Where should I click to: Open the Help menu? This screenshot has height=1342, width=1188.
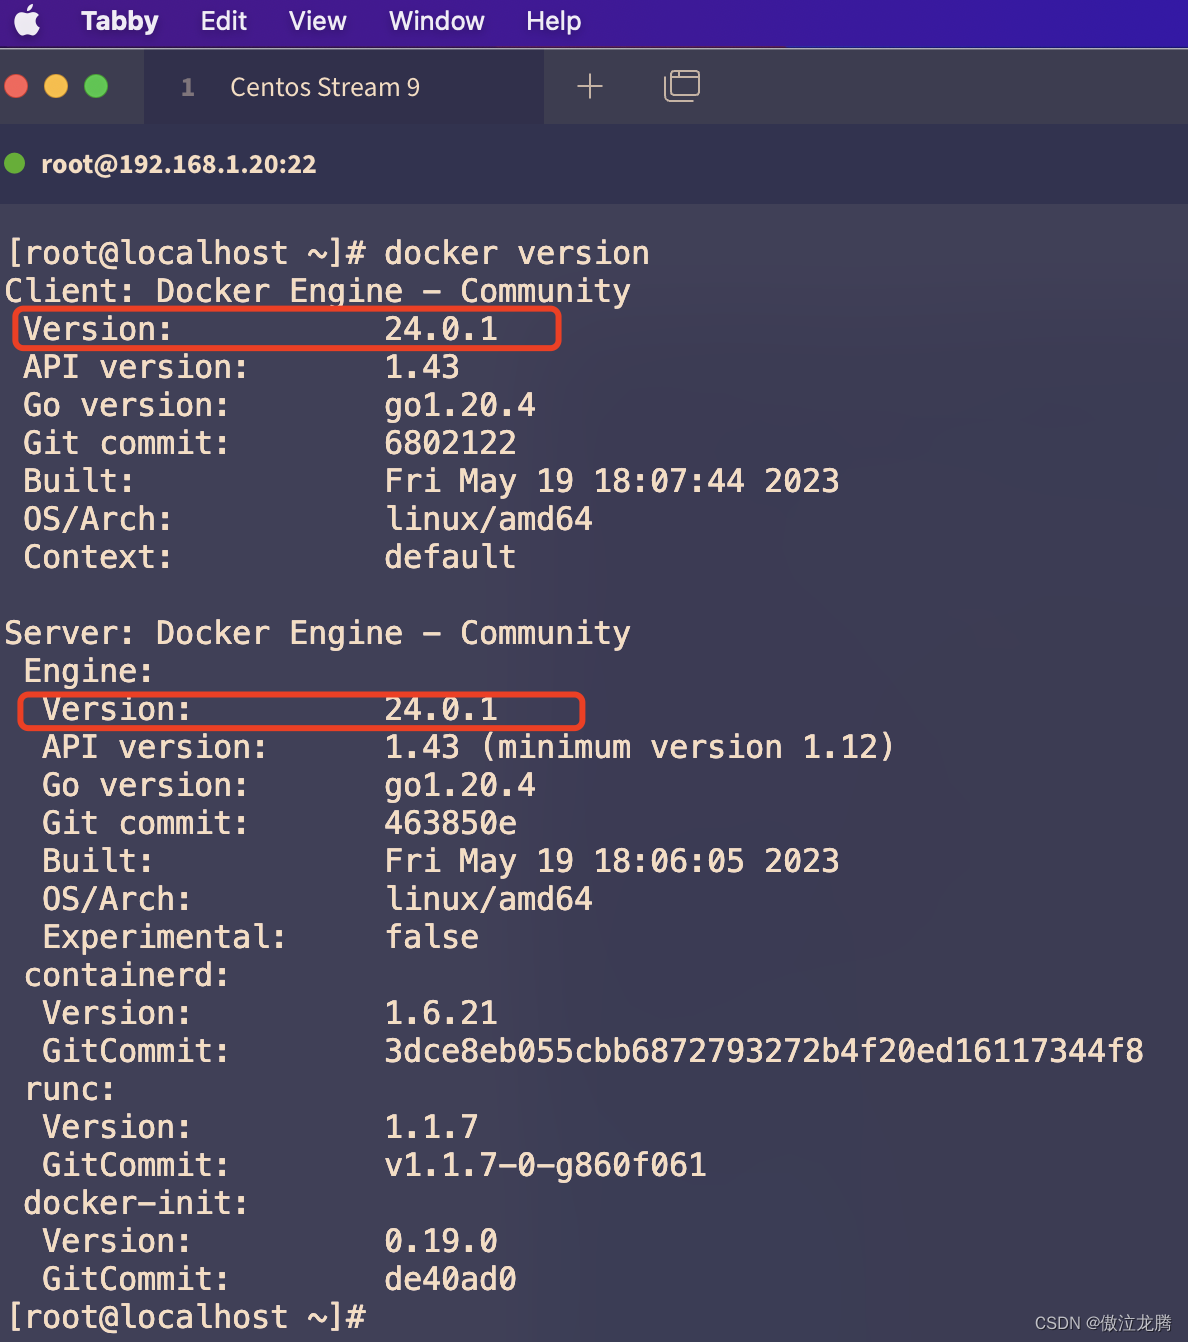pyautogui.click(x=553, y=21)
